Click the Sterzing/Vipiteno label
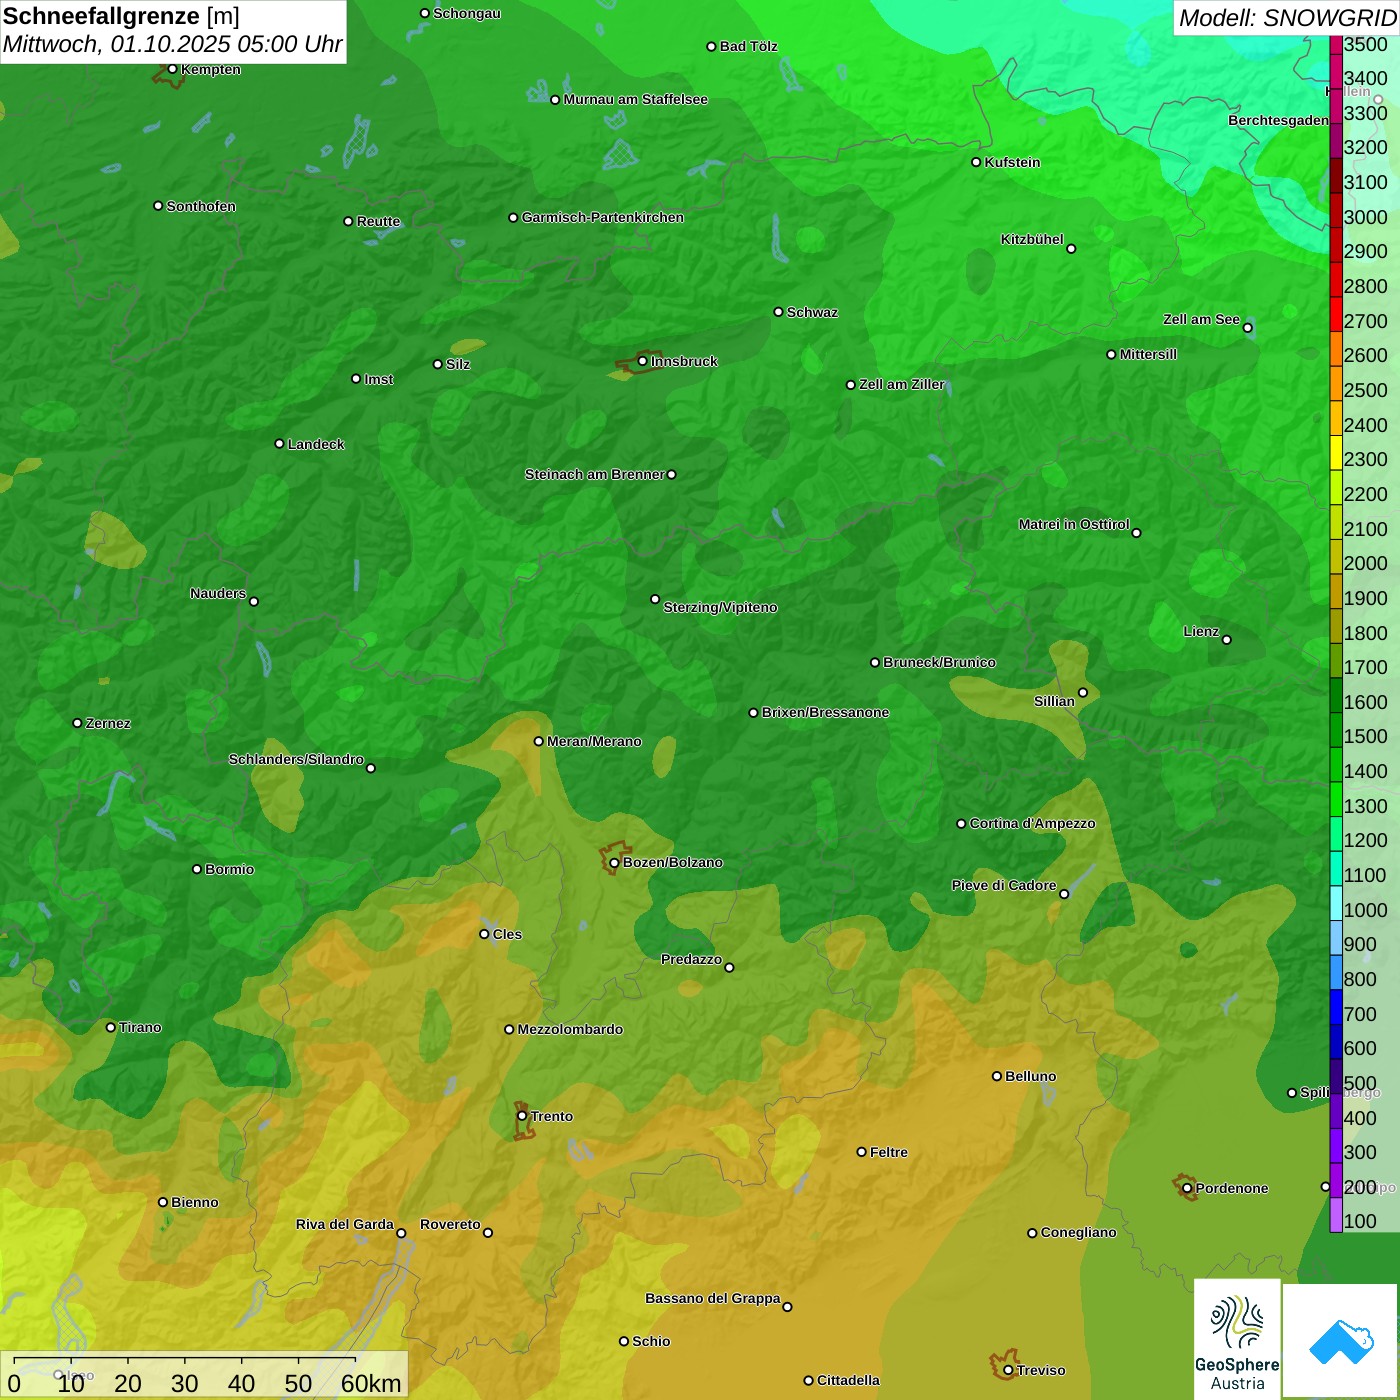This screenshot has height=1400, width=1400. coord(720,607)
